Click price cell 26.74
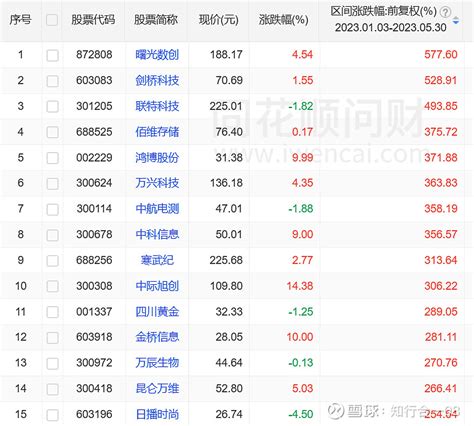 [229, 414]
